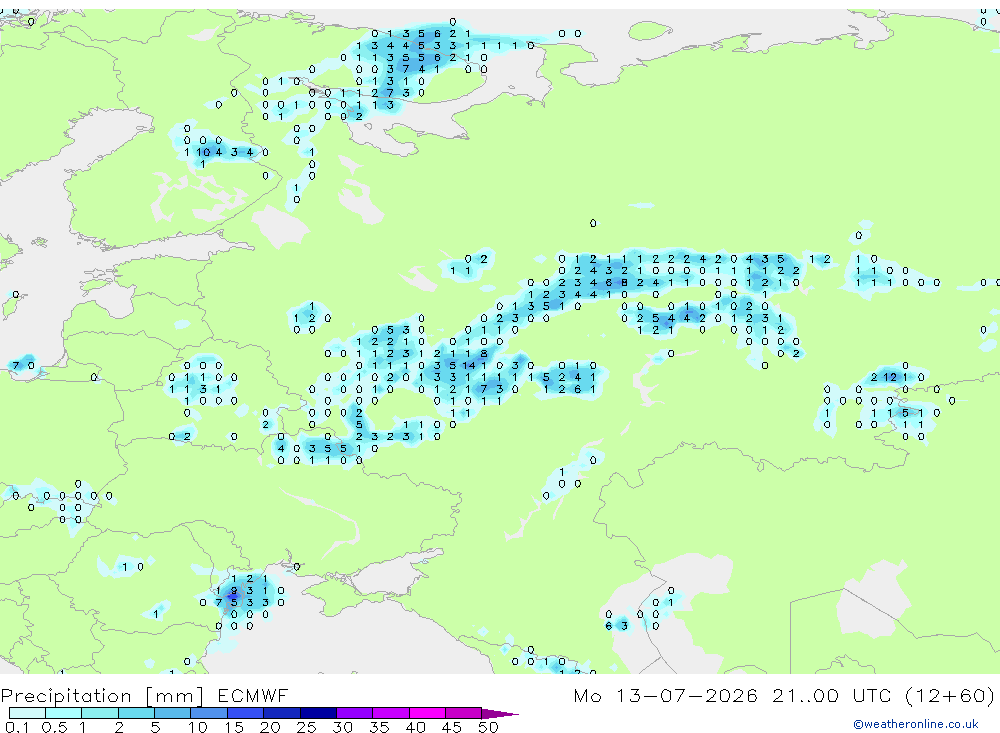Viewport: 1000px width, 733px height.
Task: Click the 10–15 mm legend color segment
Action: pos(209,713)
